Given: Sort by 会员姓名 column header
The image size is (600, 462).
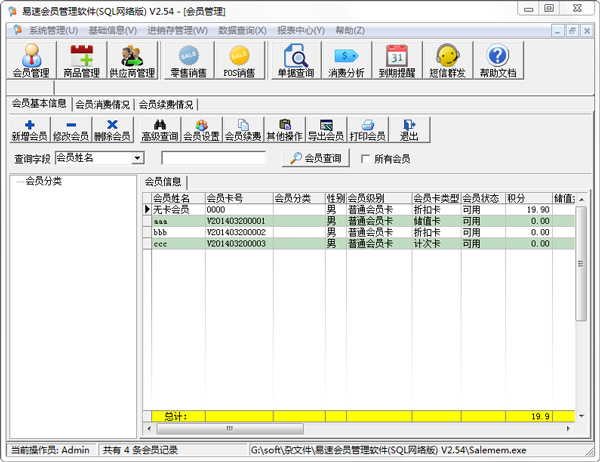Looking at the screenshot, I should pyautogui.click(x=178, y=198).
